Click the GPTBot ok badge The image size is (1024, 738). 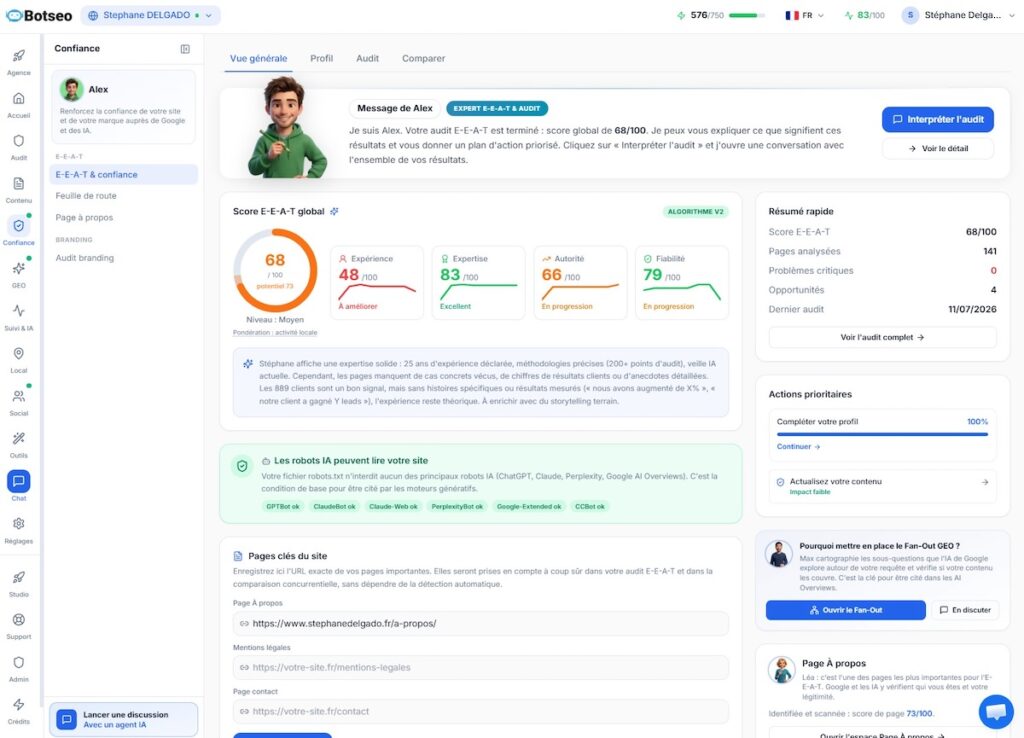coord(283,507)
